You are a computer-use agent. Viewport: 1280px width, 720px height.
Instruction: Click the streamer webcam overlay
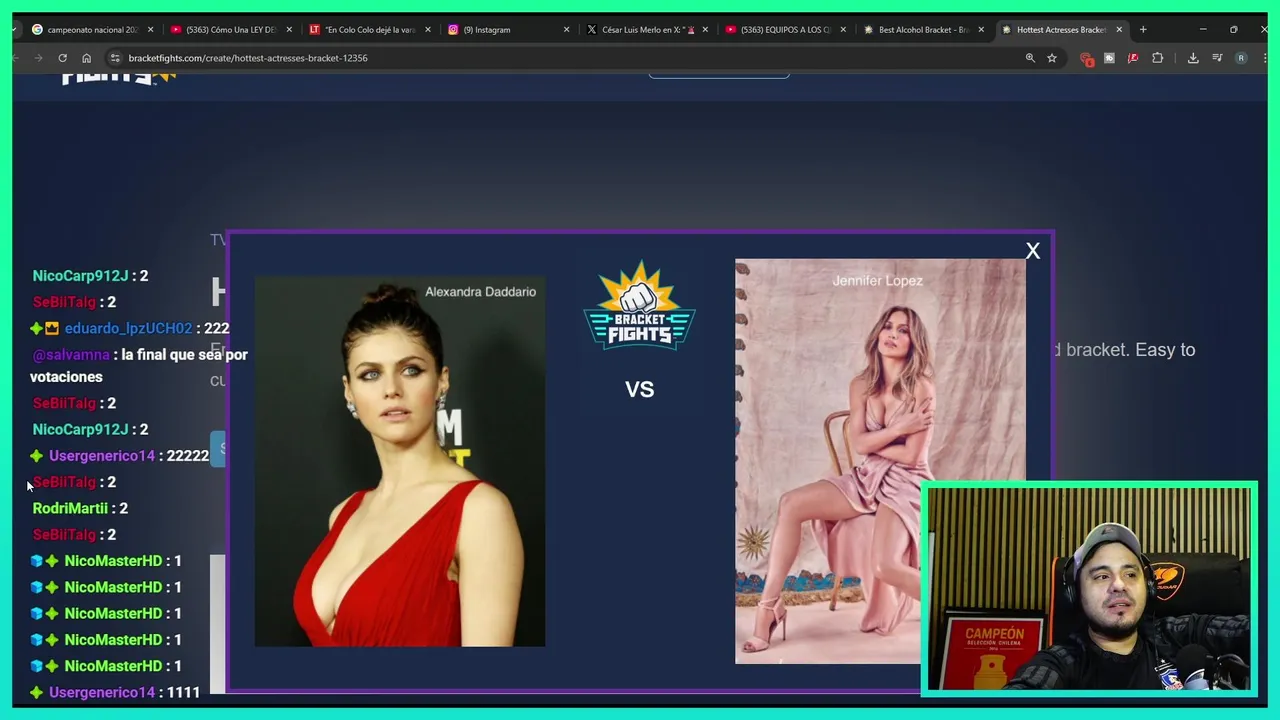[x=1089, y=589]
